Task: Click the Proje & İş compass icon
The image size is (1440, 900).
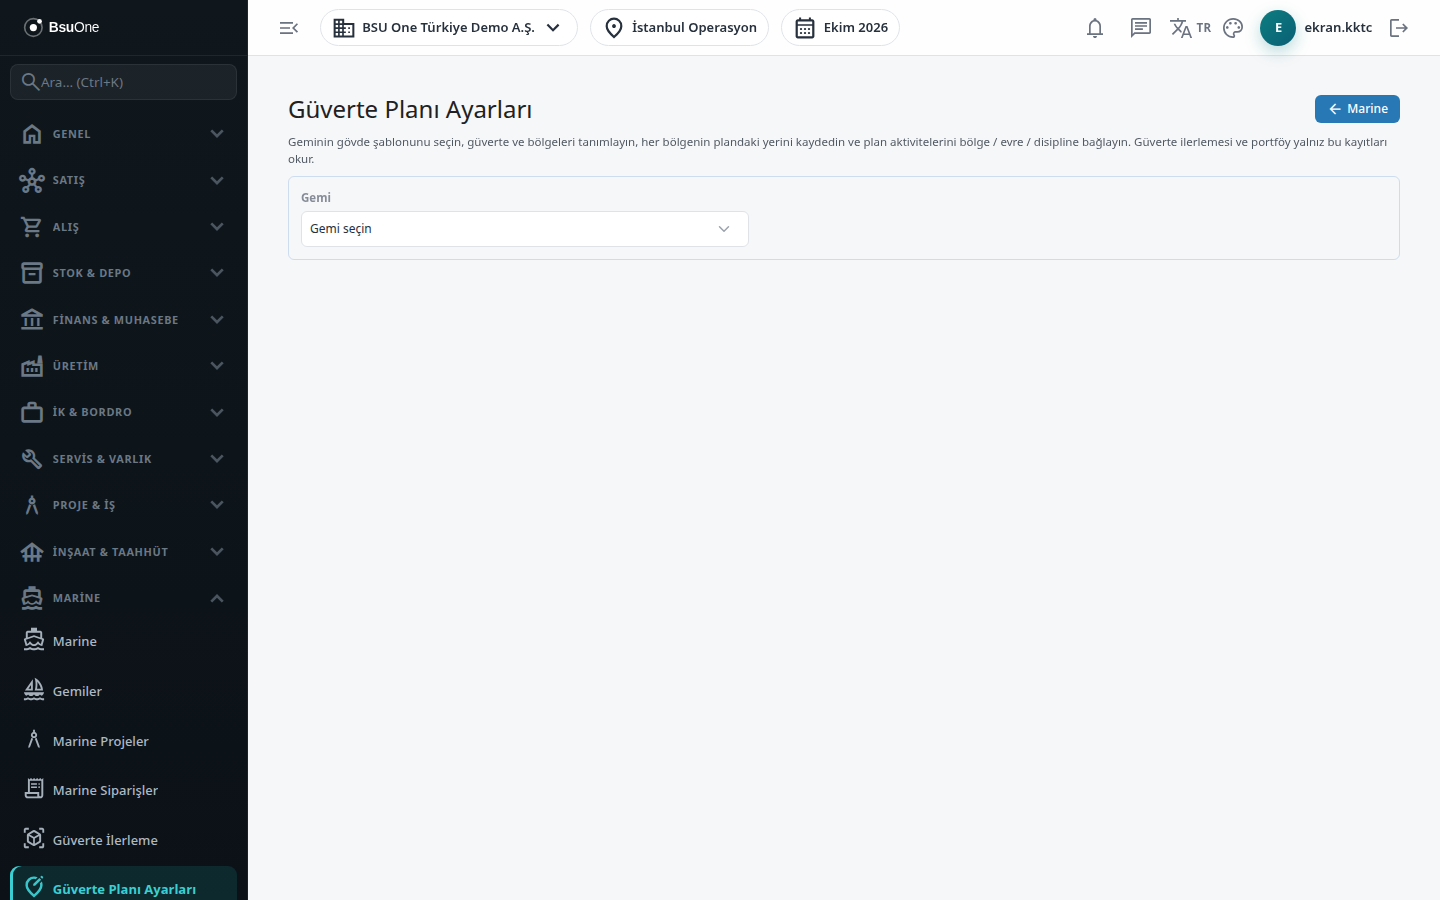Action: [x=32, y=505]
